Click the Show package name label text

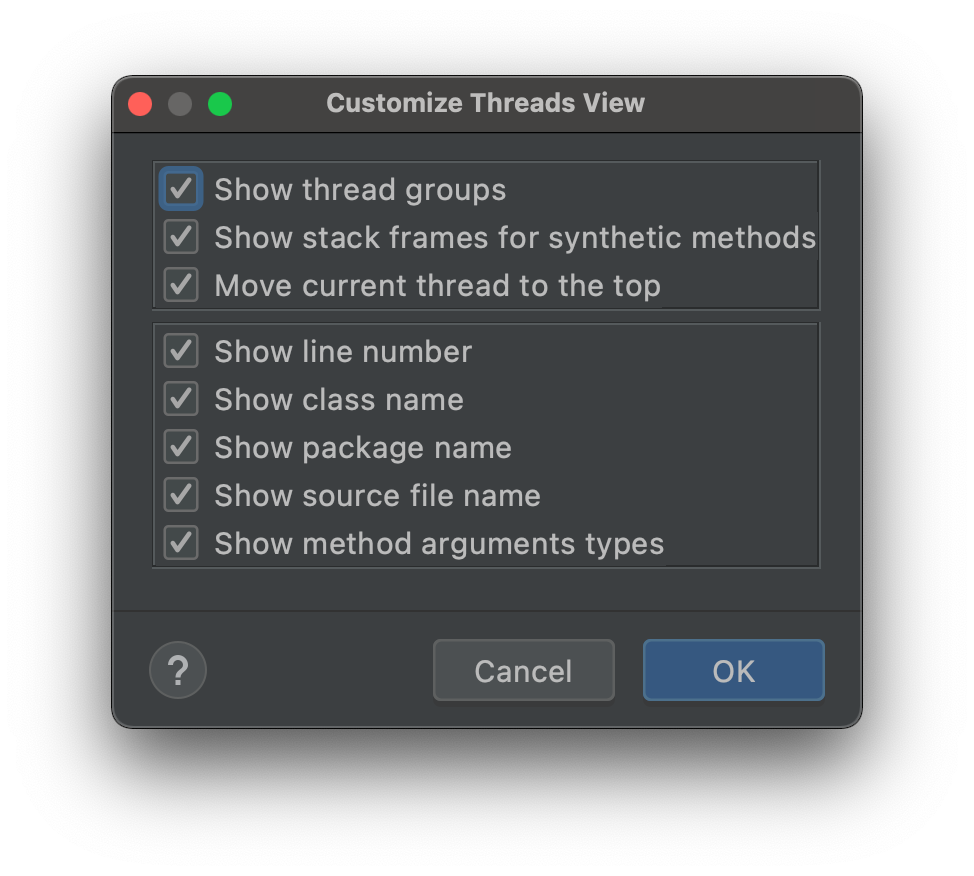pos(362,447)
